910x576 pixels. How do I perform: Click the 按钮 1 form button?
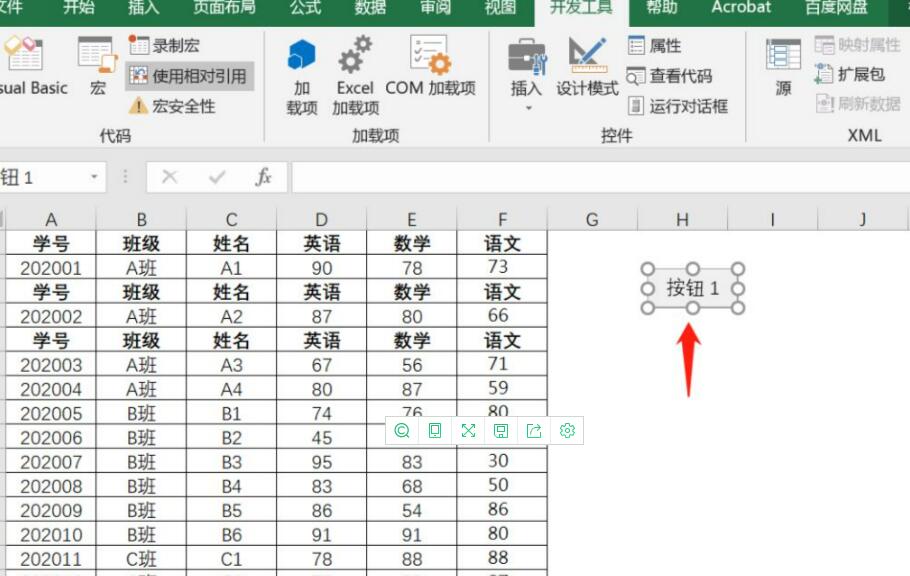tap(692, 289)
